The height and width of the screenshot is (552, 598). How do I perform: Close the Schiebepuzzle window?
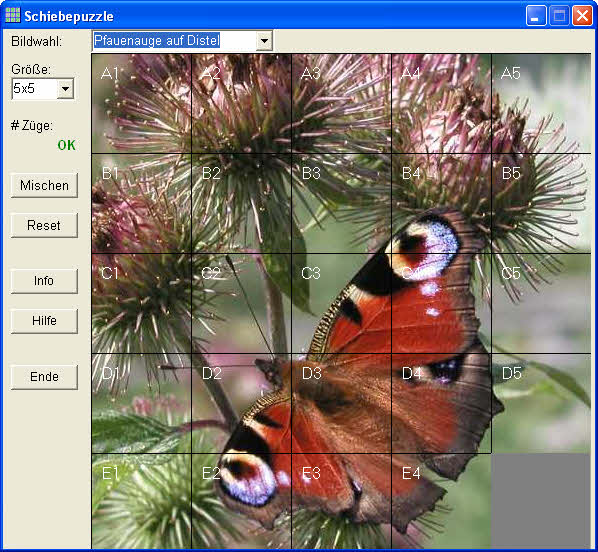(x=582, y=16)
